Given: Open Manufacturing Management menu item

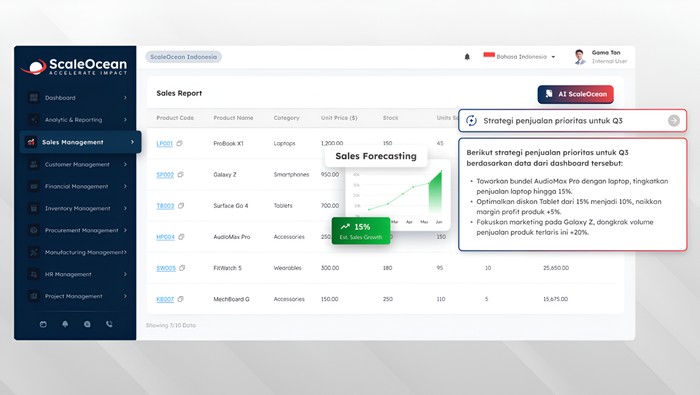Looking at the screenshot, I should tap(78, 252).
